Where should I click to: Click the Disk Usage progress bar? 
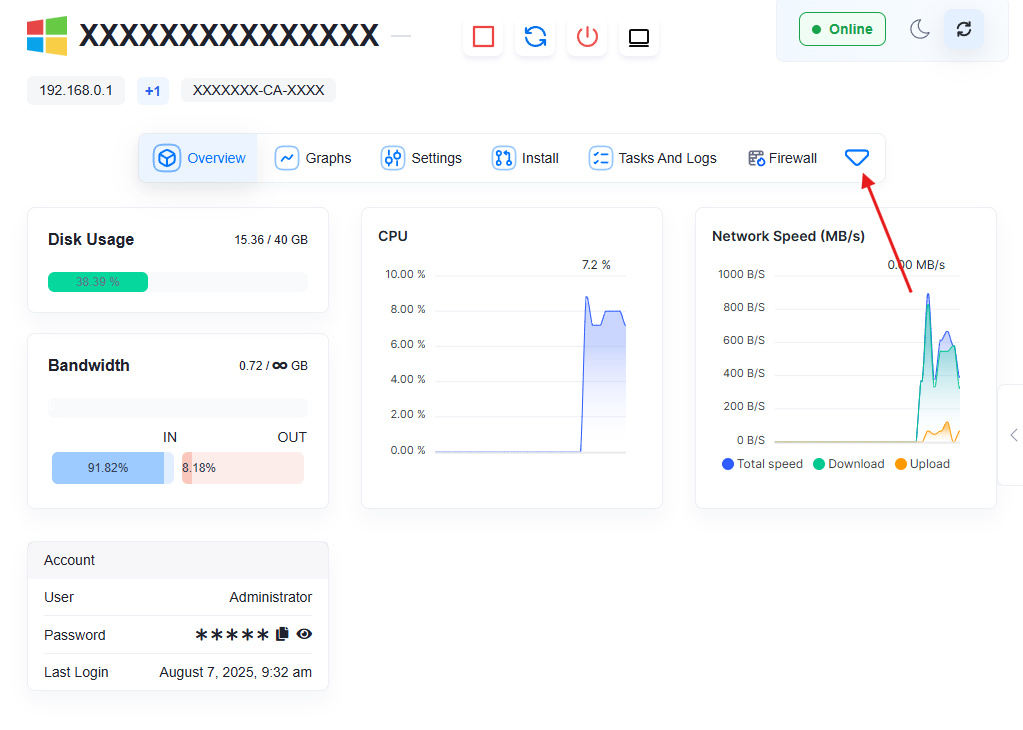(177, 282)
